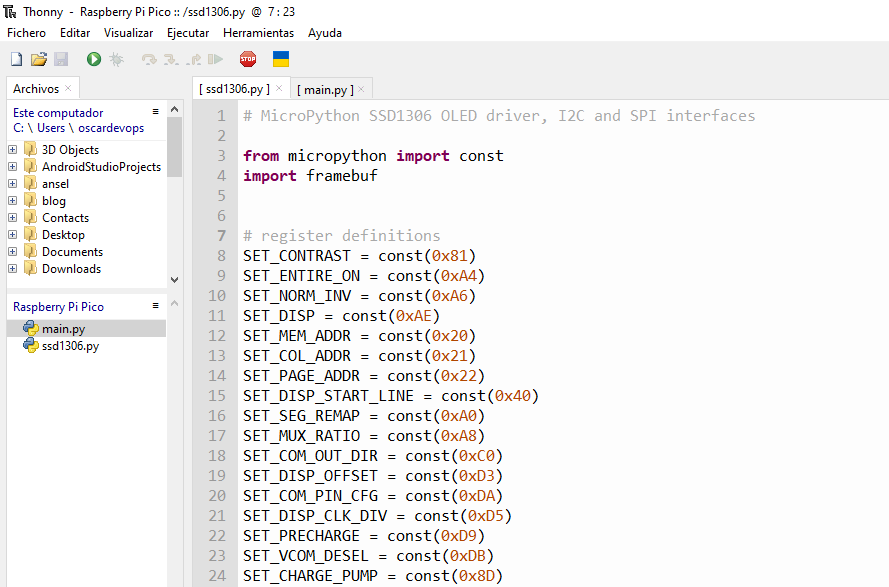Click the Este computador header link
This screenshot has height=587, width=889.
(x=58, y=113)
